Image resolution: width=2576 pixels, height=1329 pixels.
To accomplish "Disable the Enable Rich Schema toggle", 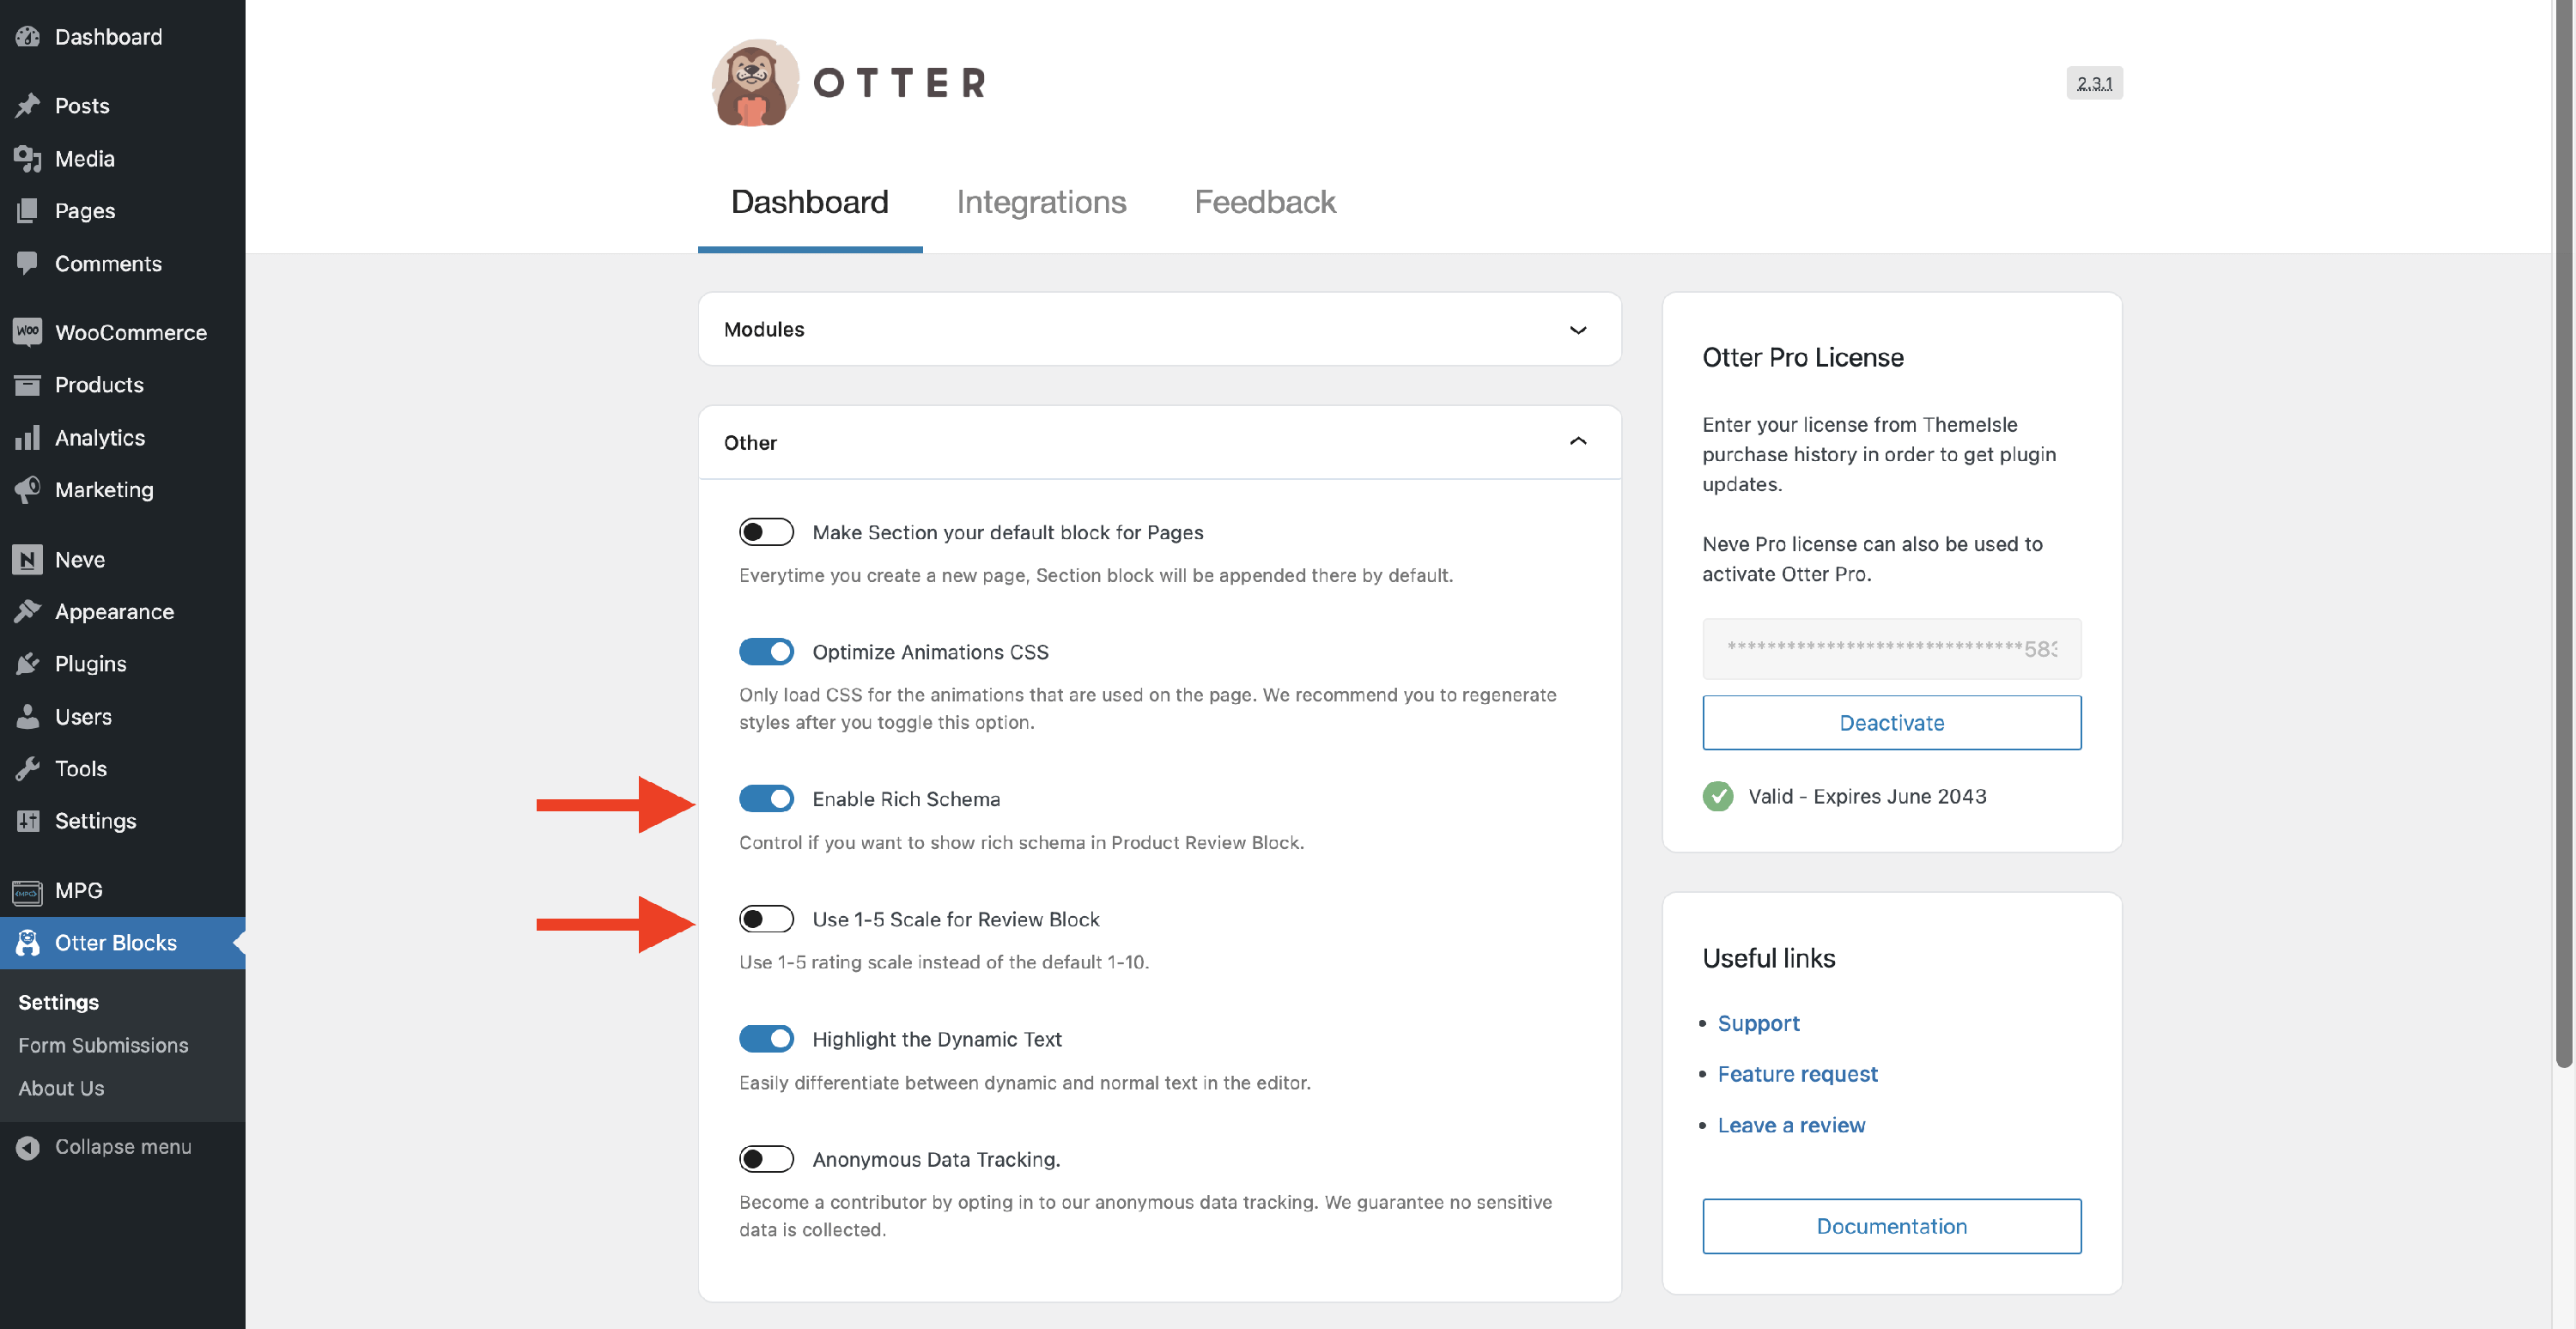I will (x=766, y=798).
